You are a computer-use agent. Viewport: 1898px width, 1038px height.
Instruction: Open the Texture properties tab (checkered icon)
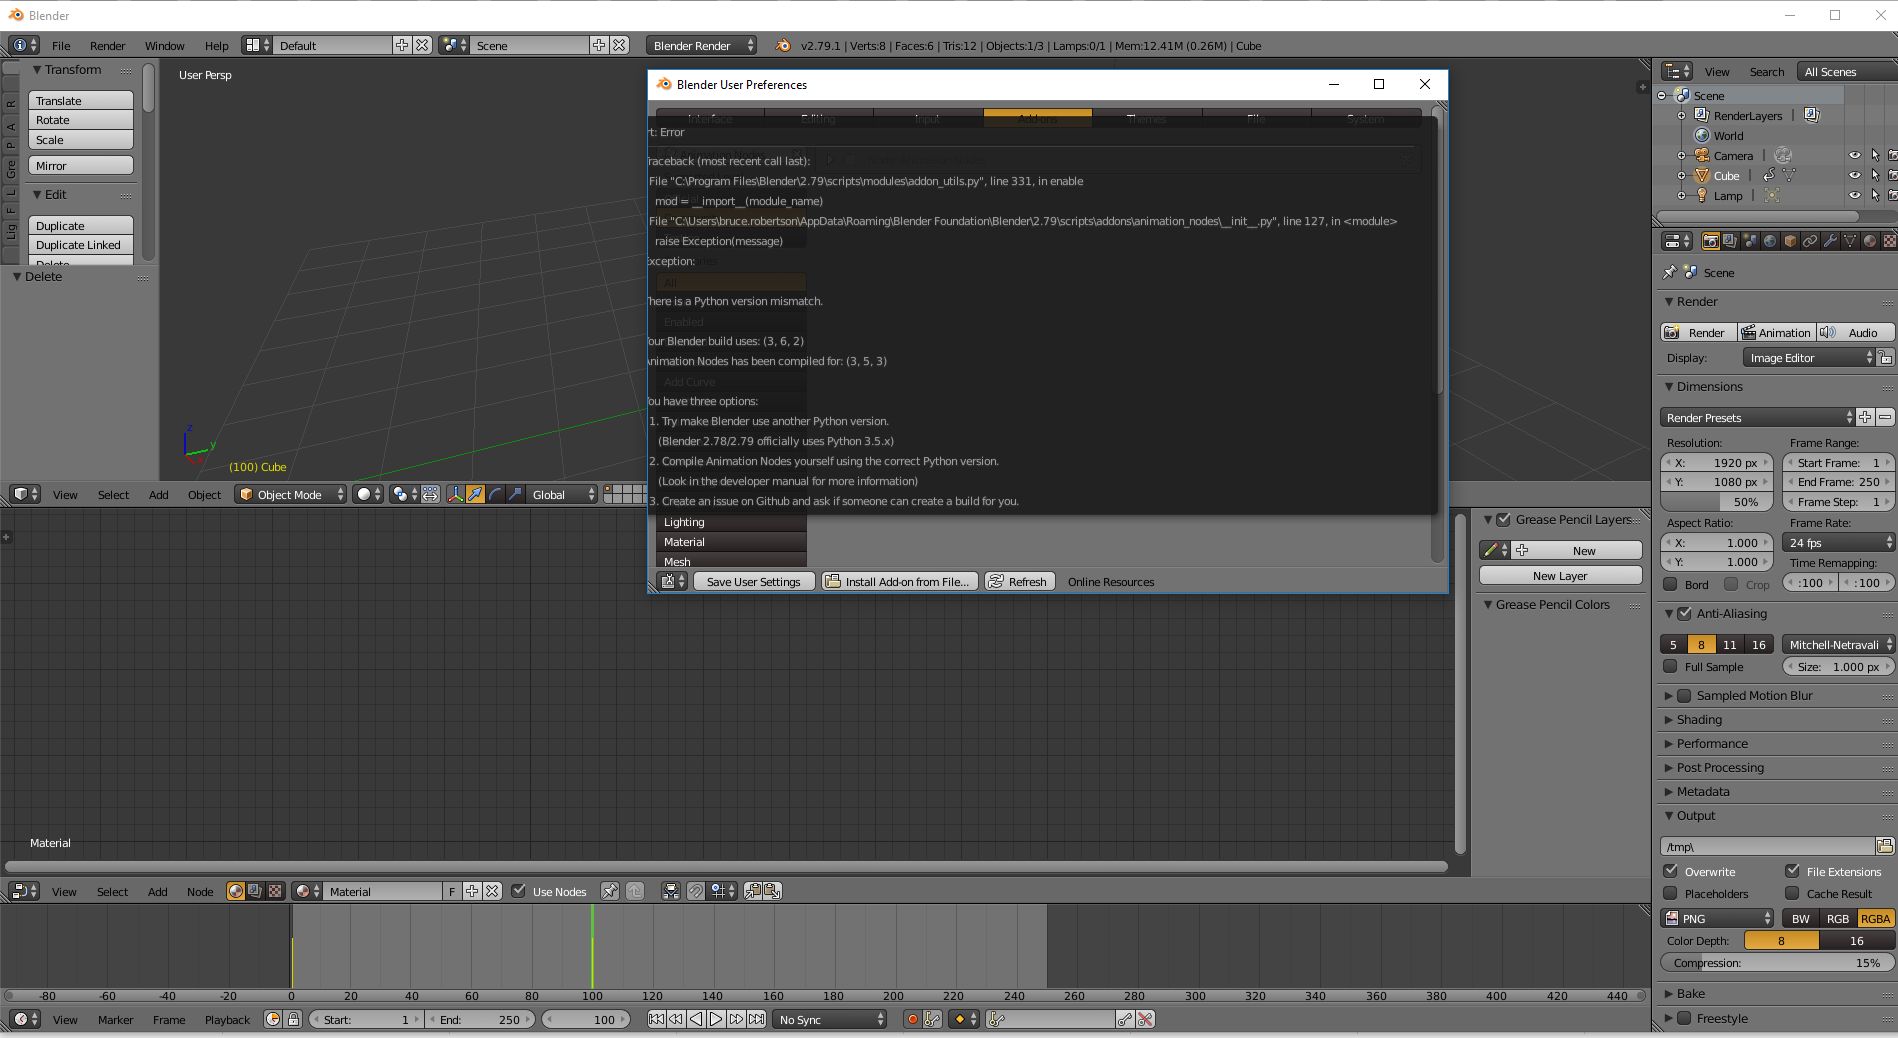coord(1890,242)
